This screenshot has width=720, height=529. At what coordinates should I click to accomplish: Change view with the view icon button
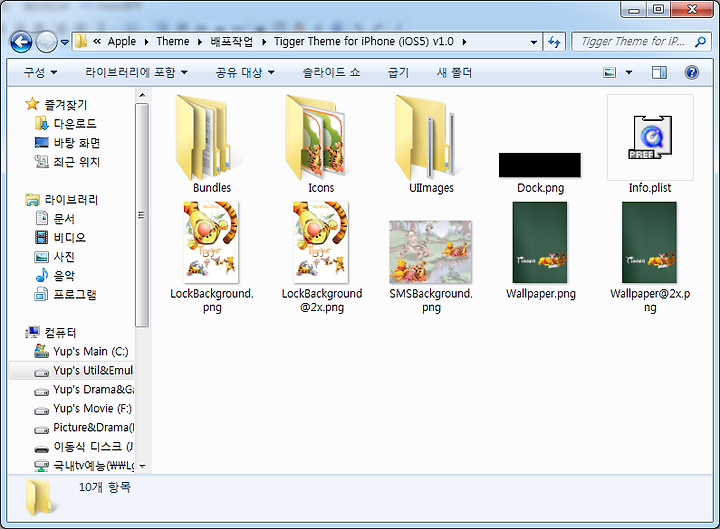pos(610,73)
